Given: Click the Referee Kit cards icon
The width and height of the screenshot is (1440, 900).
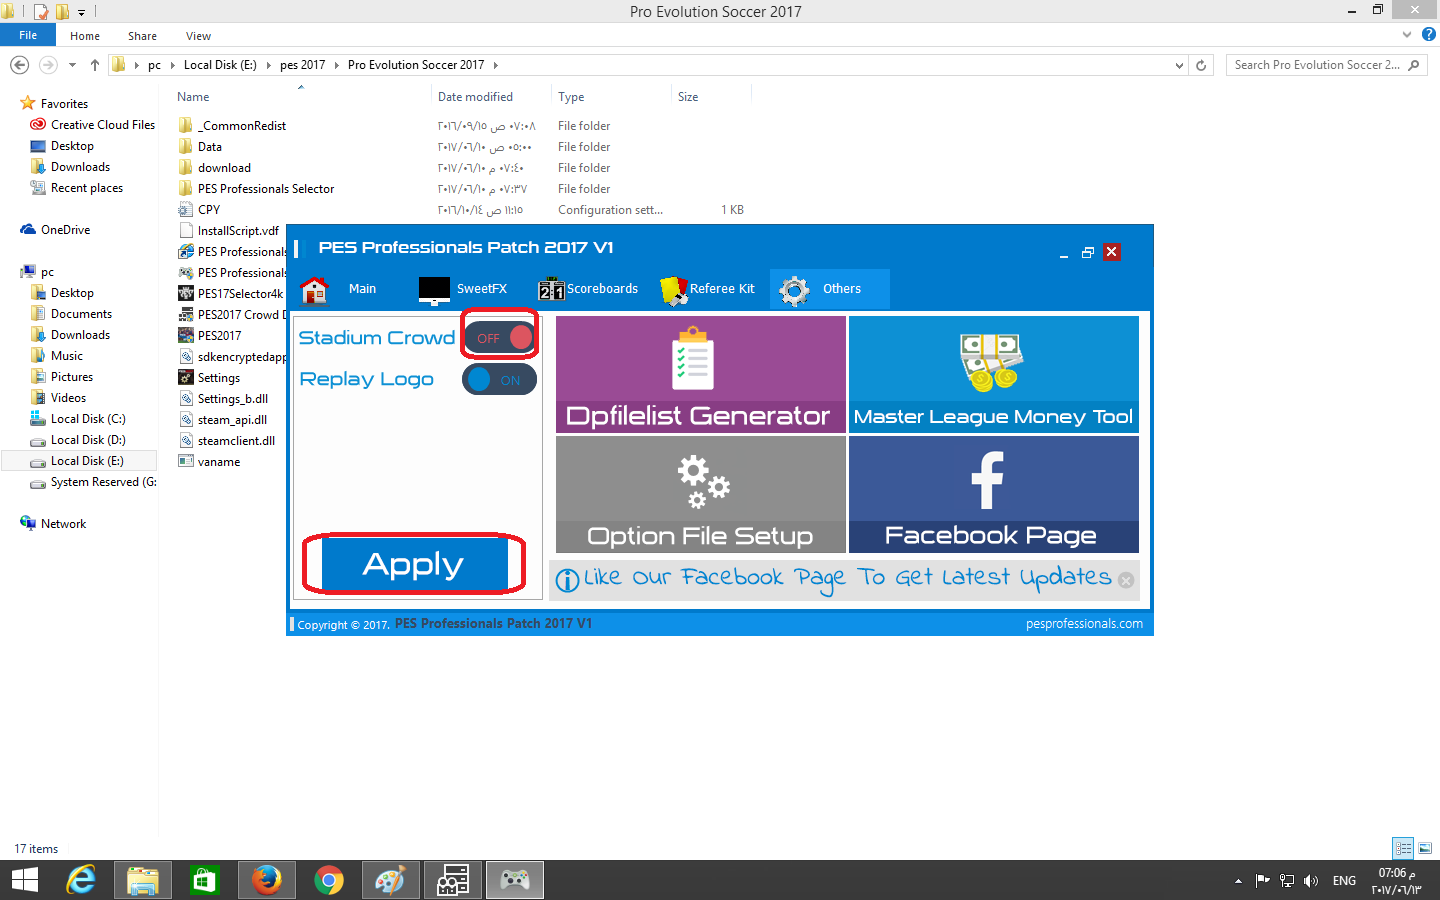Looking at the screenshot, I should [x=674, y=290].
